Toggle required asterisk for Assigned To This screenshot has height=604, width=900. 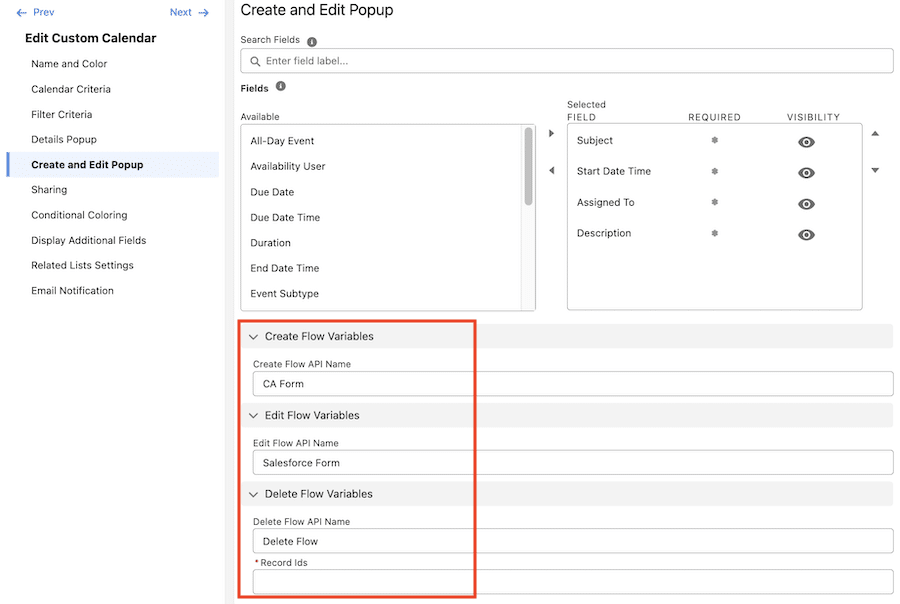(715, 202)
